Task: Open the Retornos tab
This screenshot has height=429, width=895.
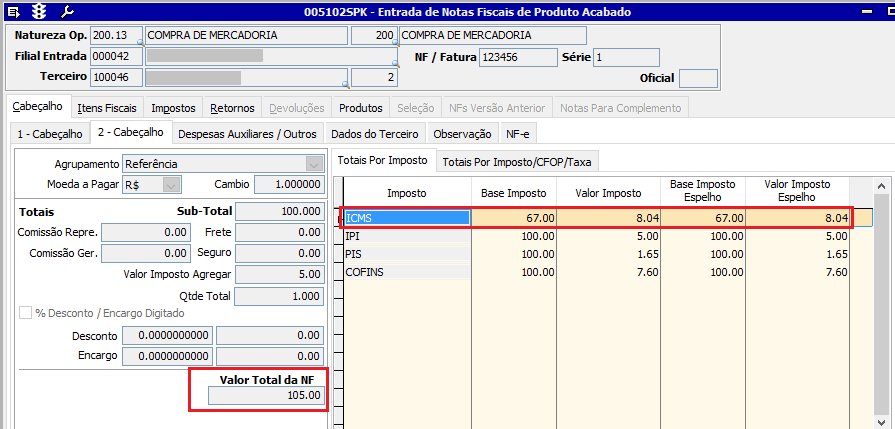Action: point(232,108)
